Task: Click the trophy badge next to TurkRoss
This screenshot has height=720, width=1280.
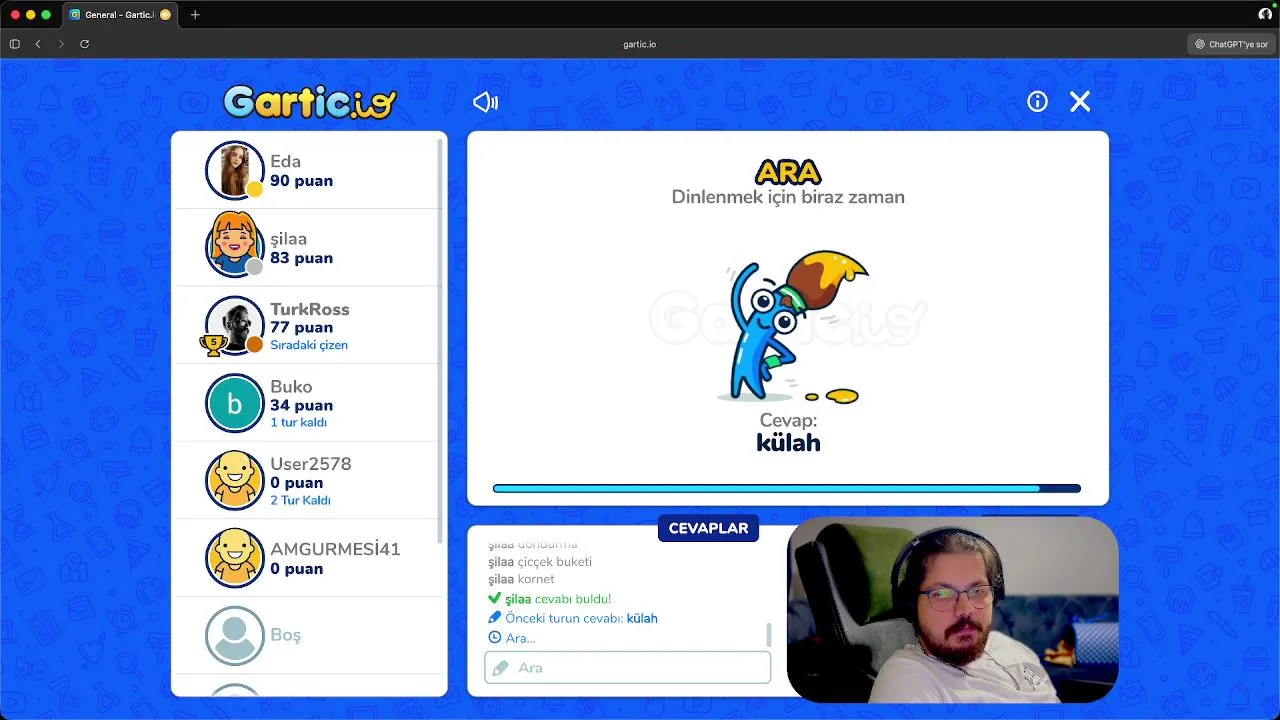Action: pyautogui.click(x=212, y=345)
